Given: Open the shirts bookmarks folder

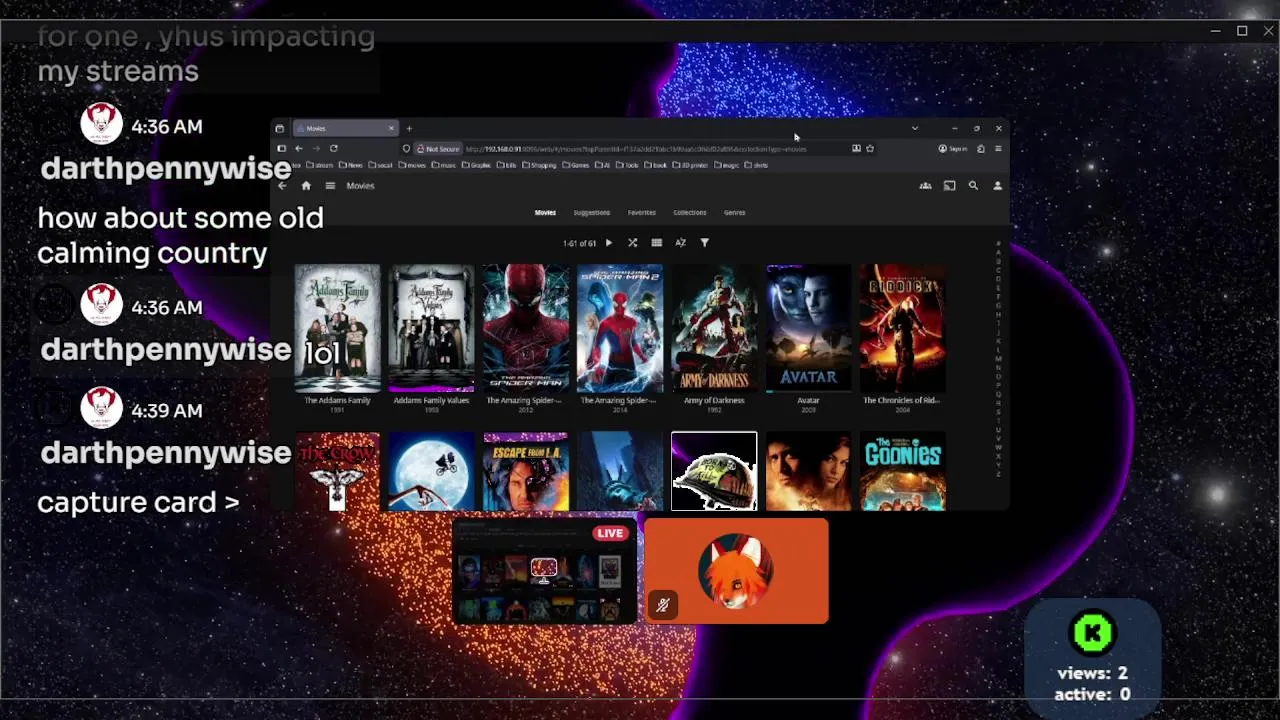Looking at the screenshot, I should (x=756, y=165).
